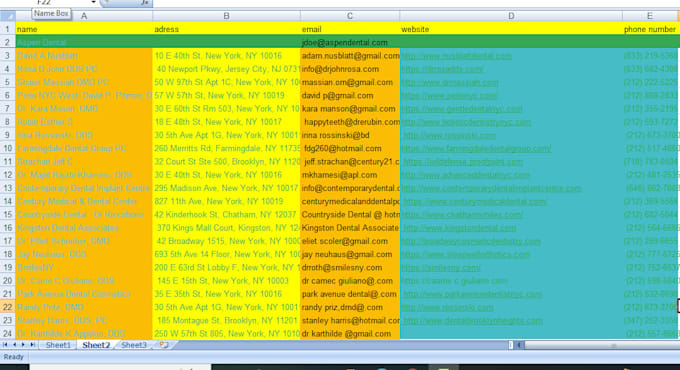680x370 pixels.
Task: Open the kingstondental.com link
Action: pyautogui.click(x=459, y=228)
